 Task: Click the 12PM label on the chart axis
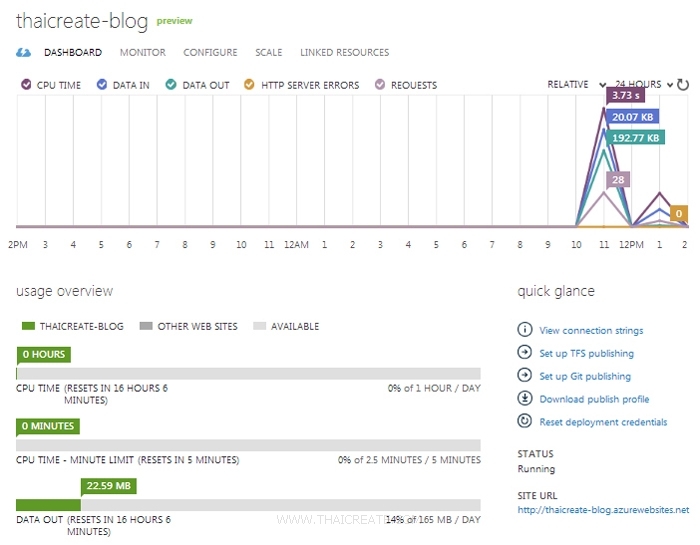(631, 245)
